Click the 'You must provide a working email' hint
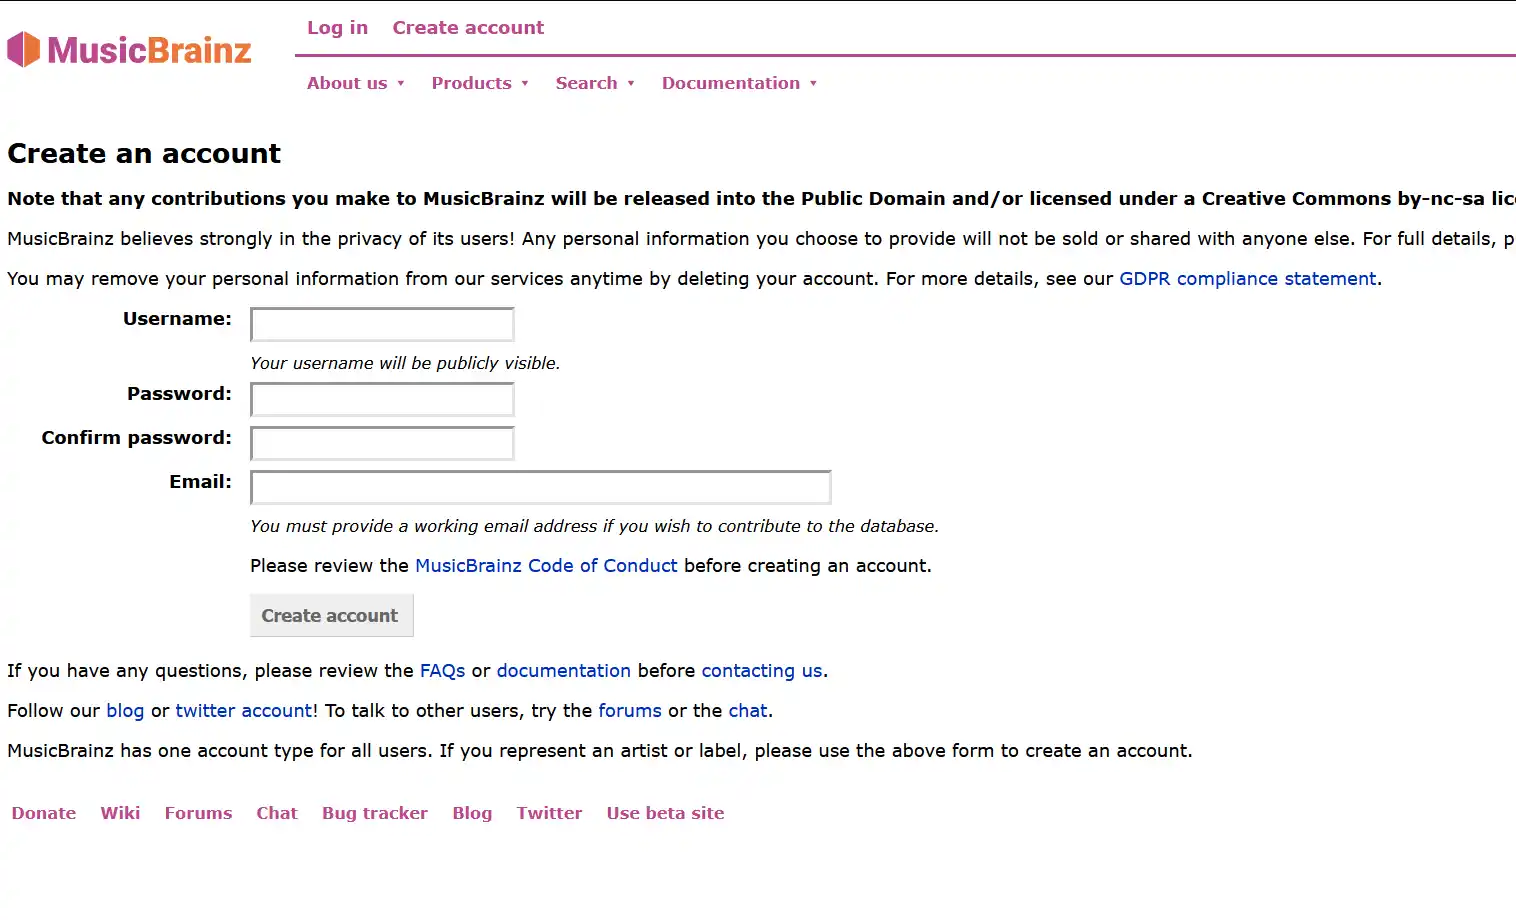The height and width of the screenshot is (920, 1516). [x=594, y=526]
